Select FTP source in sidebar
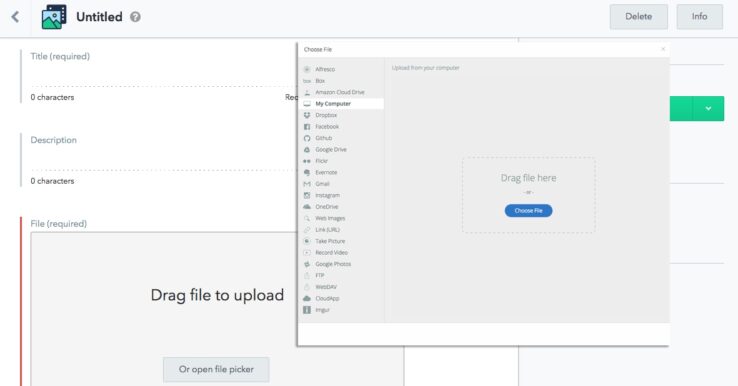 (342, 275)
